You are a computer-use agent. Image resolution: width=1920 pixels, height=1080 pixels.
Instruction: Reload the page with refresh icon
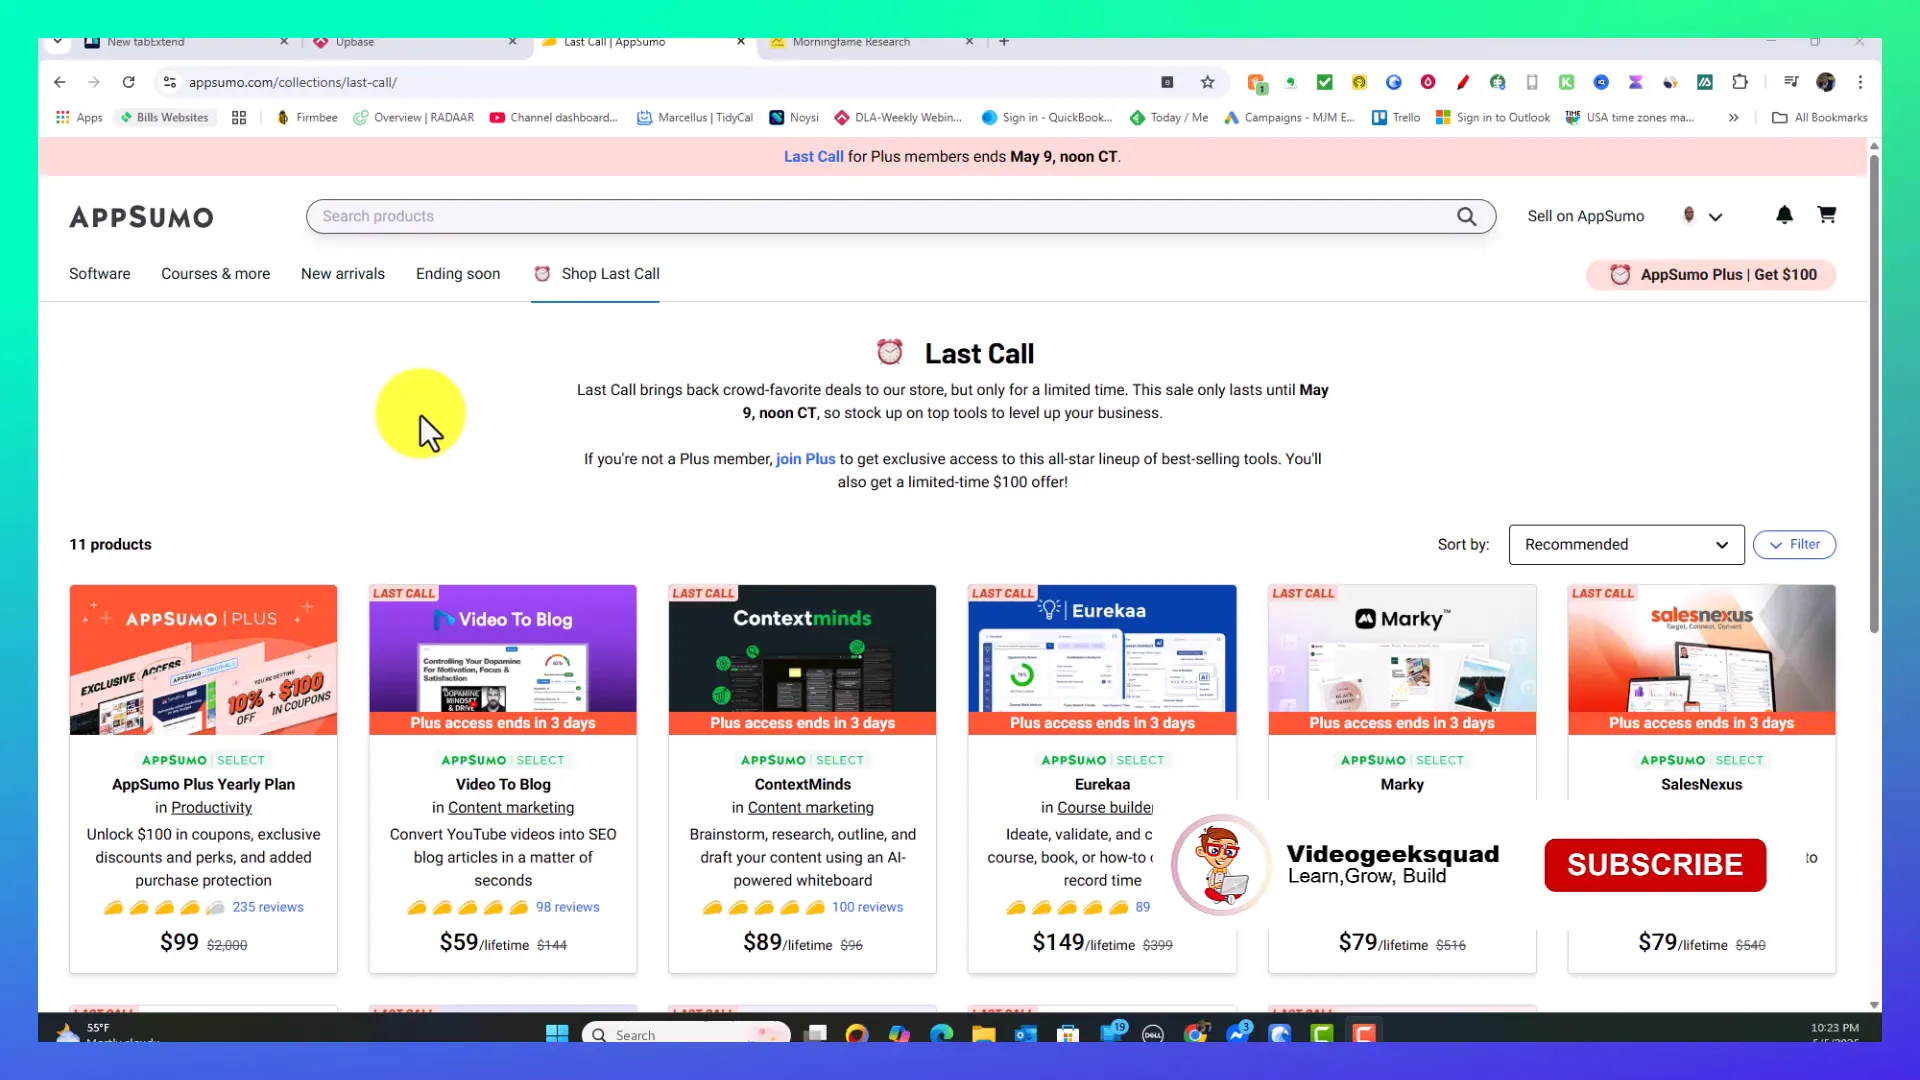point(128,82)
